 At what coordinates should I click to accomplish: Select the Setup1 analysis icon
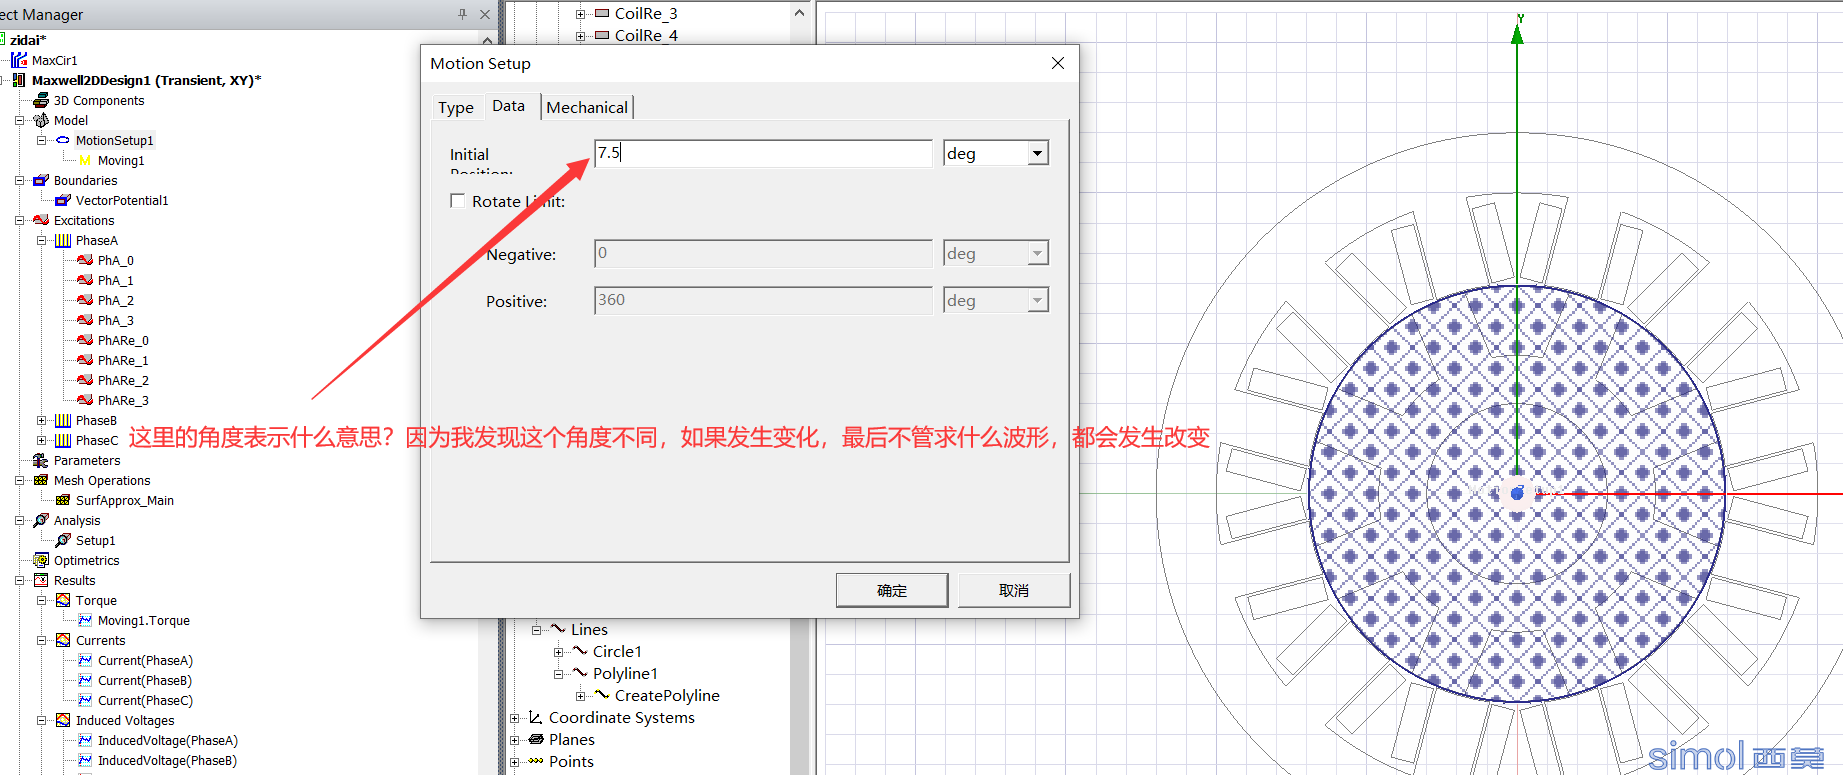pyautogui.click(x=63, y=540)
